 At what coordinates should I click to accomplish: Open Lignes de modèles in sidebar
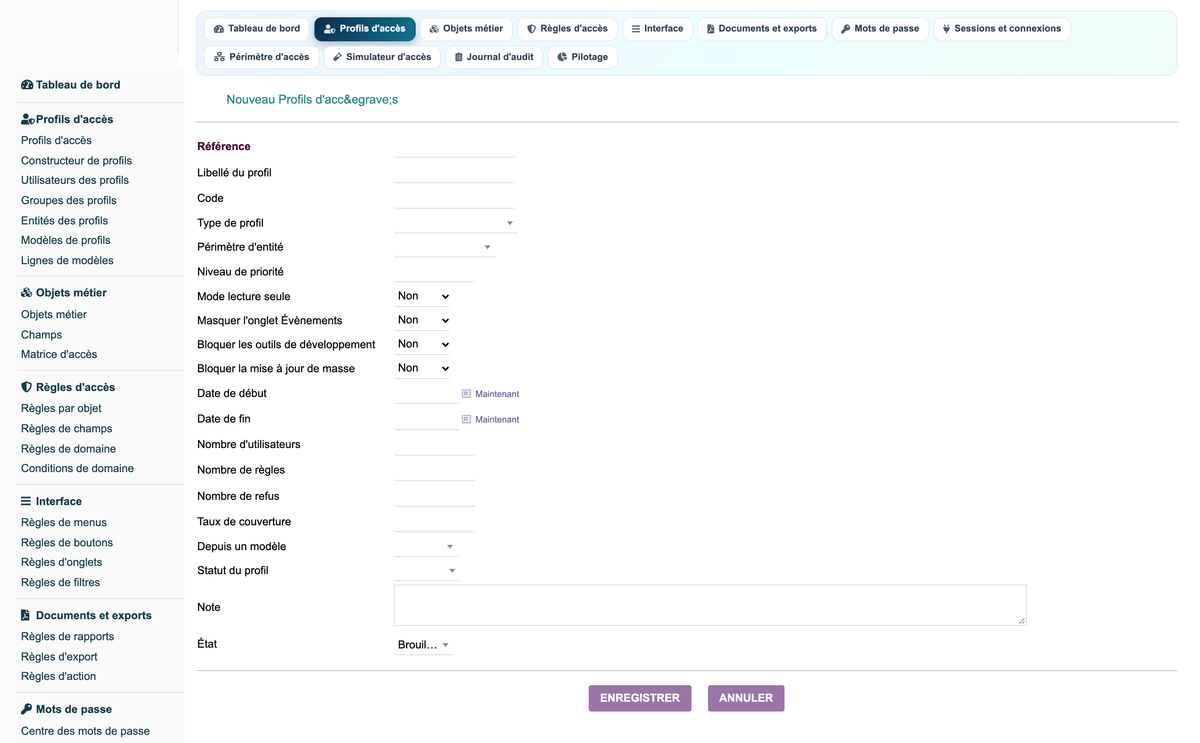[67, 261]
